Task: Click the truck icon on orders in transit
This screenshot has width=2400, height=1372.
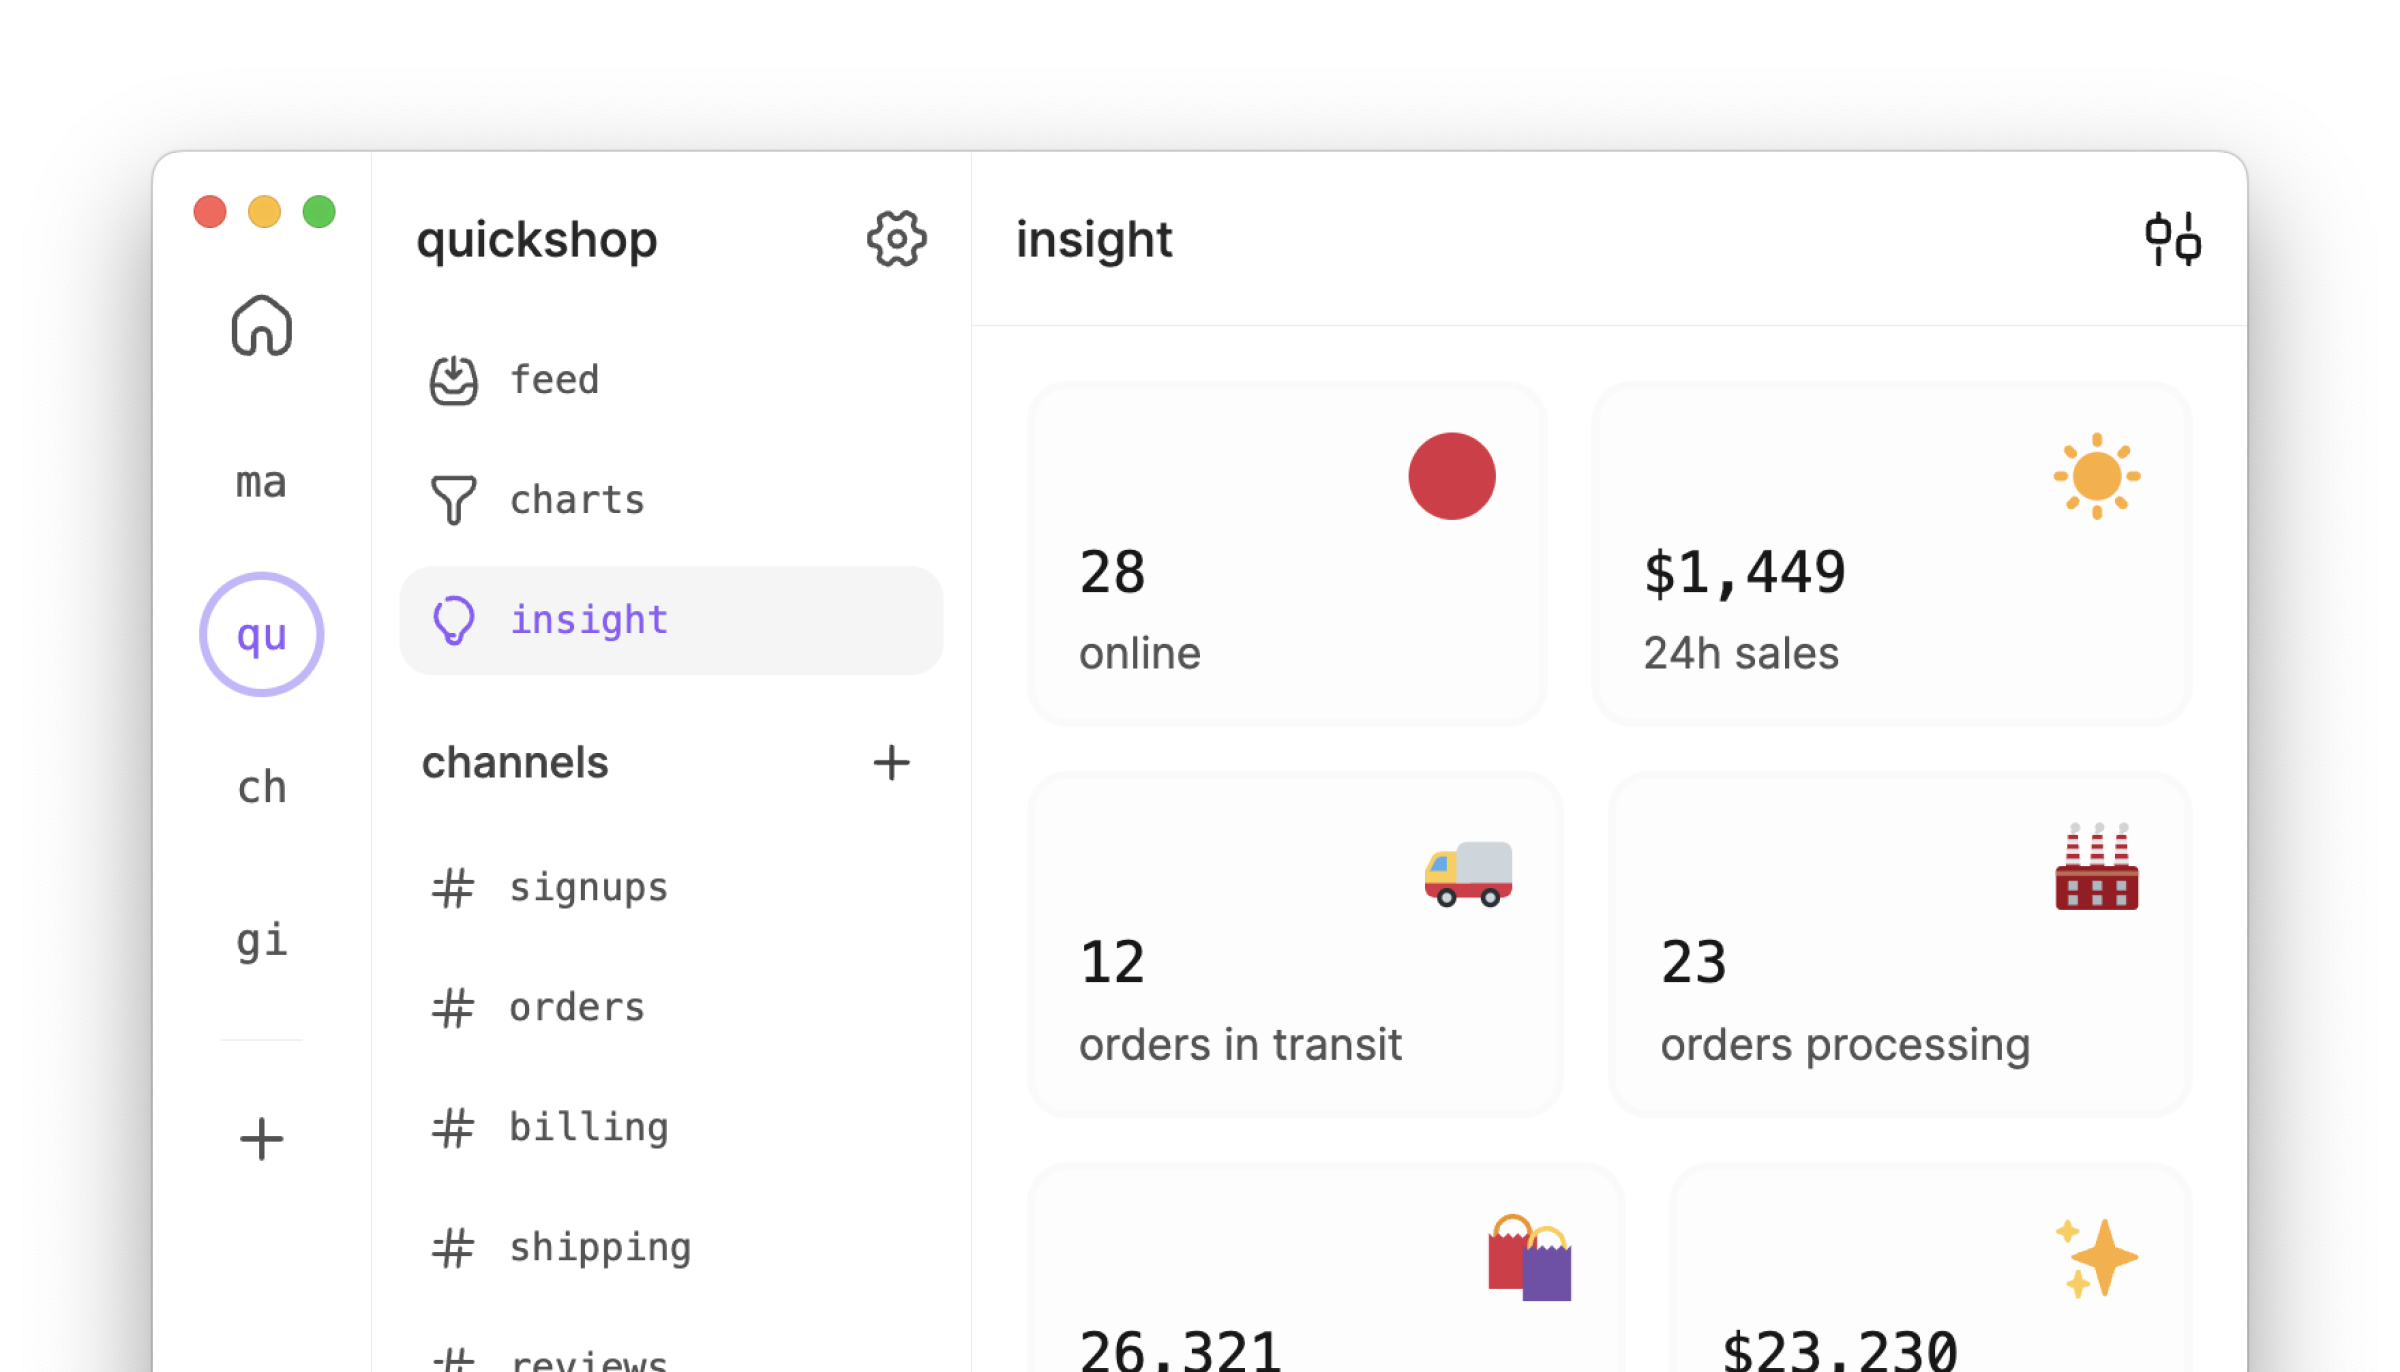Action: click(1468, 872)
